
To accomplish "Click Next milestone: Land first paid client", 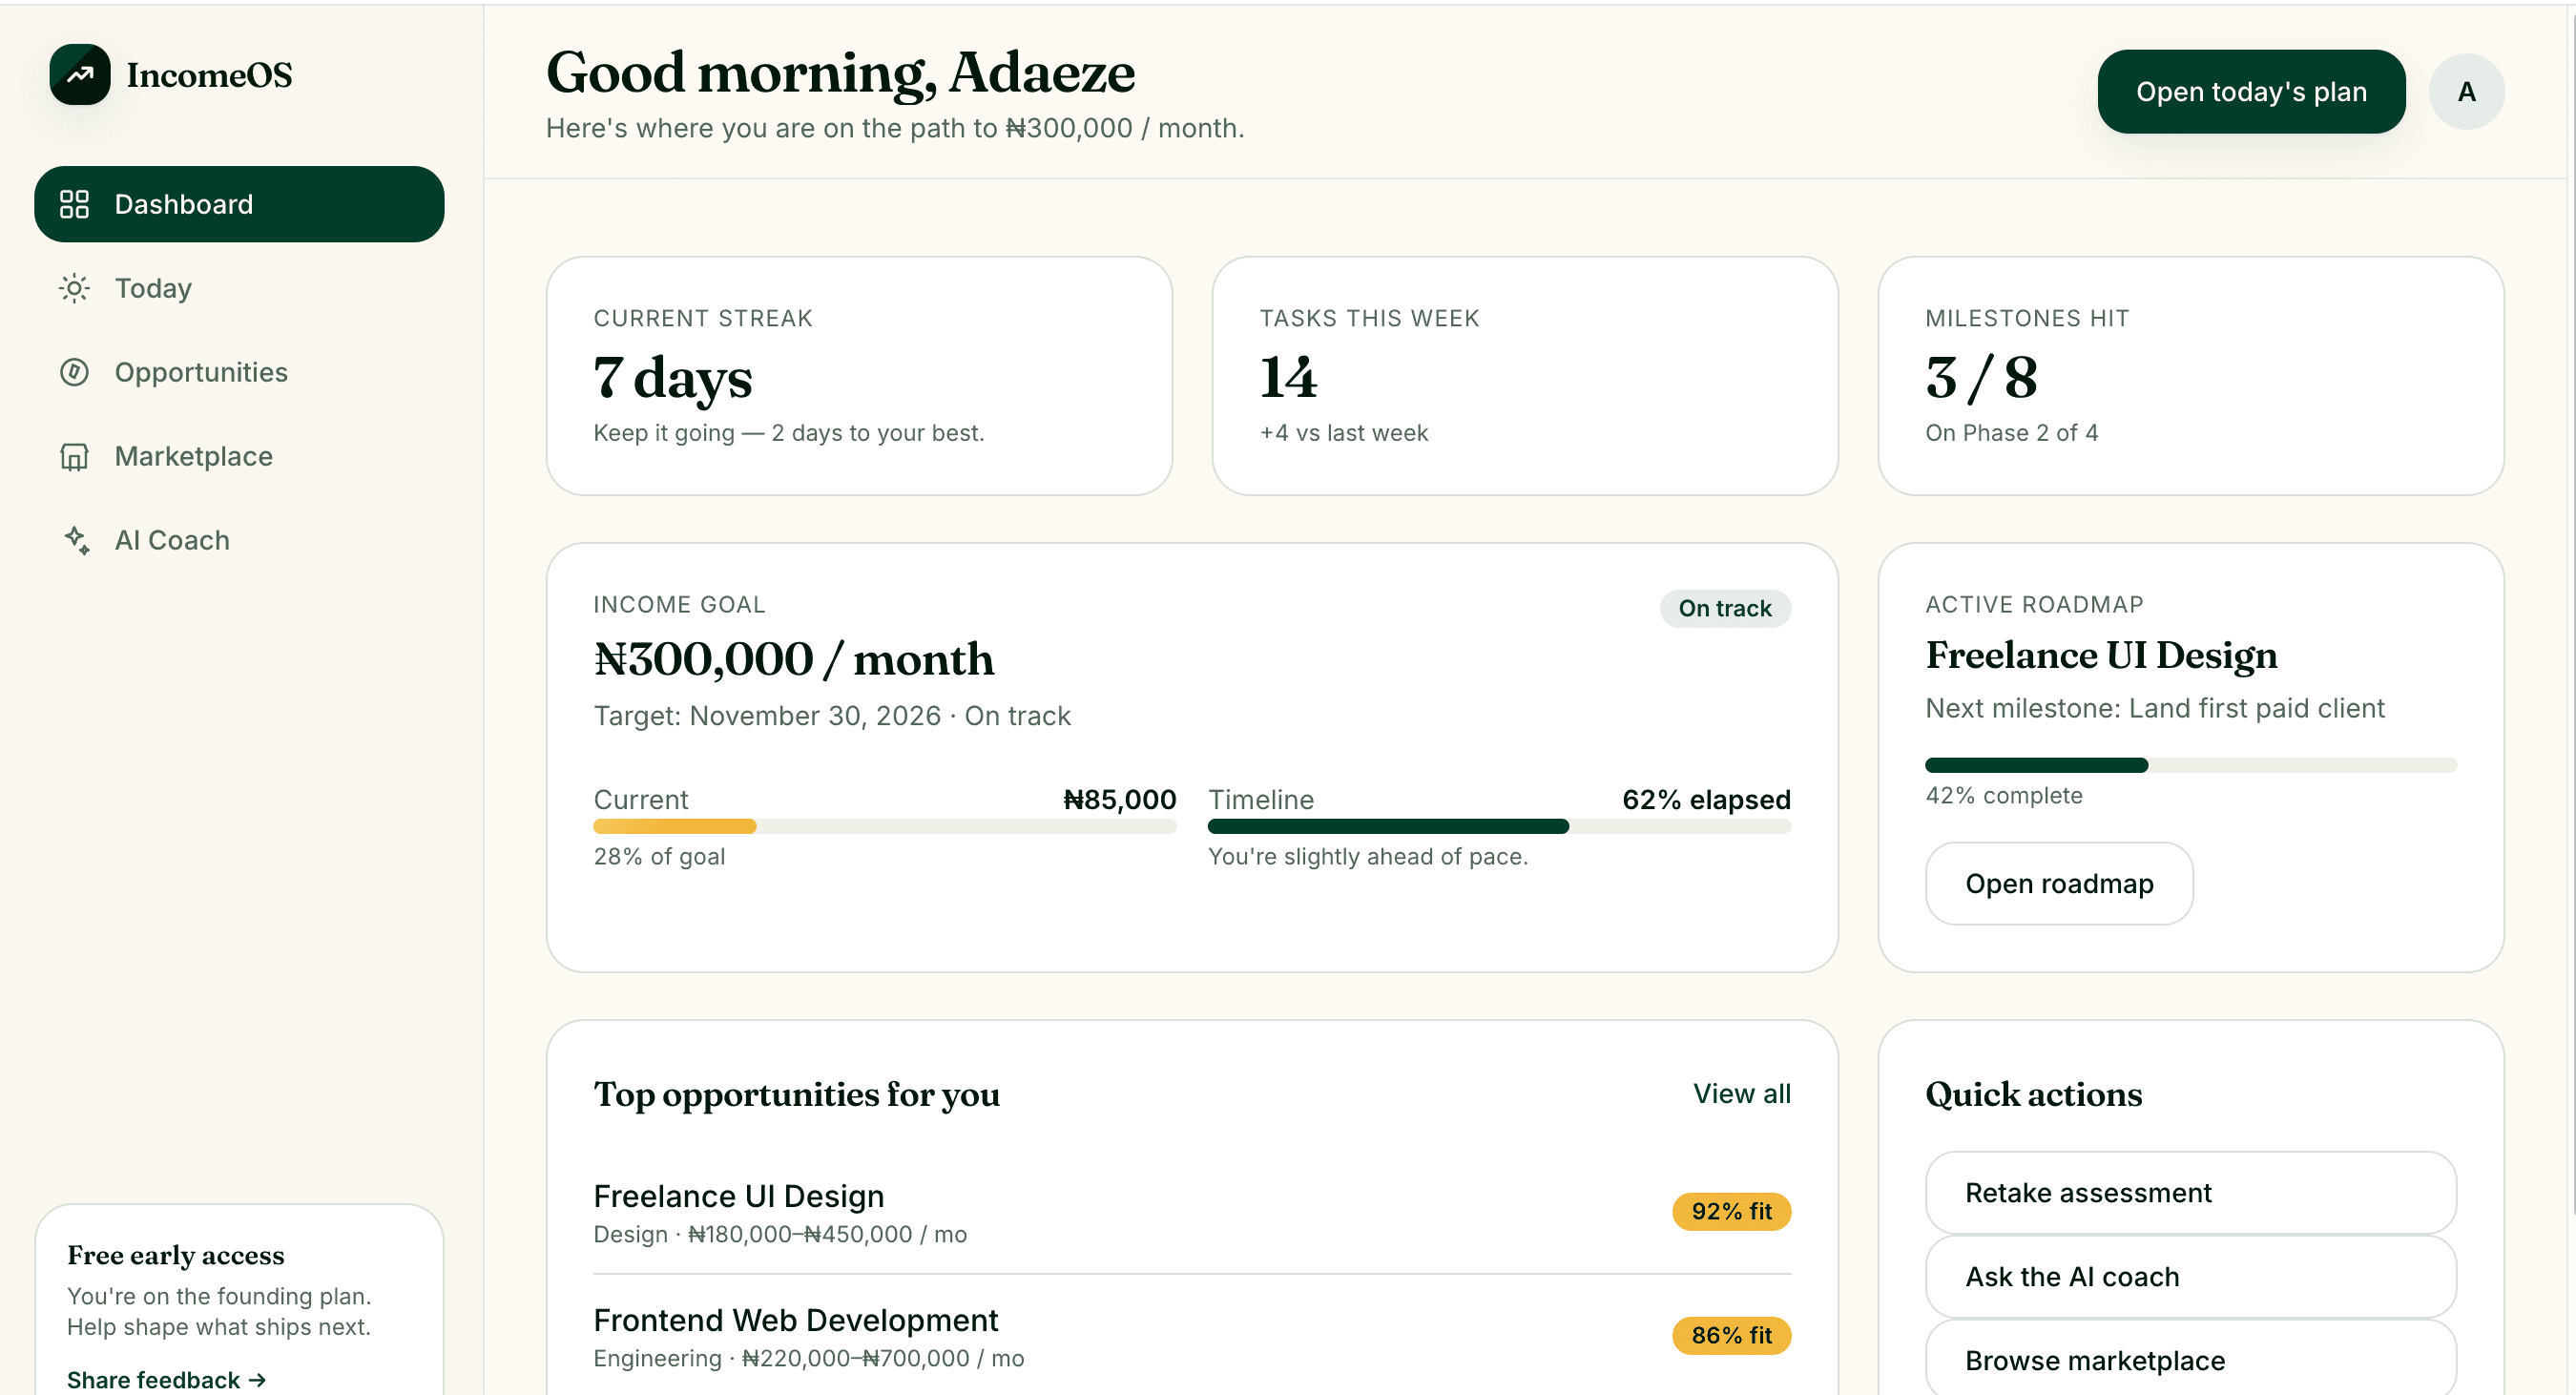I will tap(2154, 709).
